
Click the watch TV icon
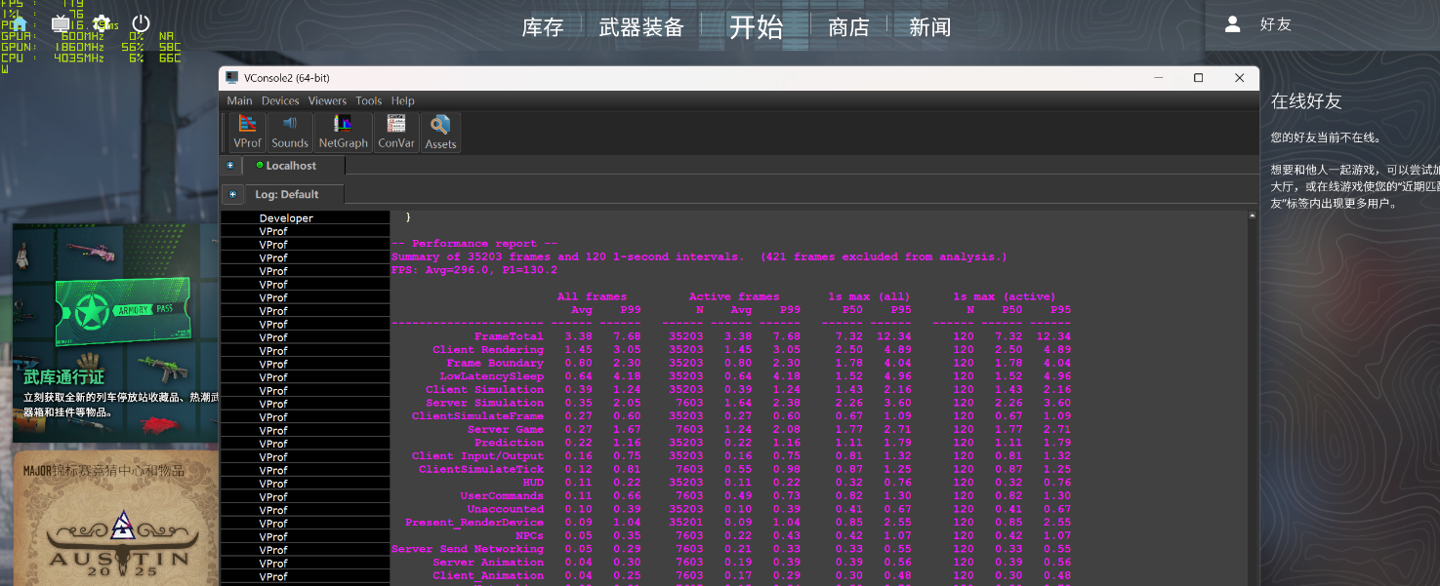point(60,23)
